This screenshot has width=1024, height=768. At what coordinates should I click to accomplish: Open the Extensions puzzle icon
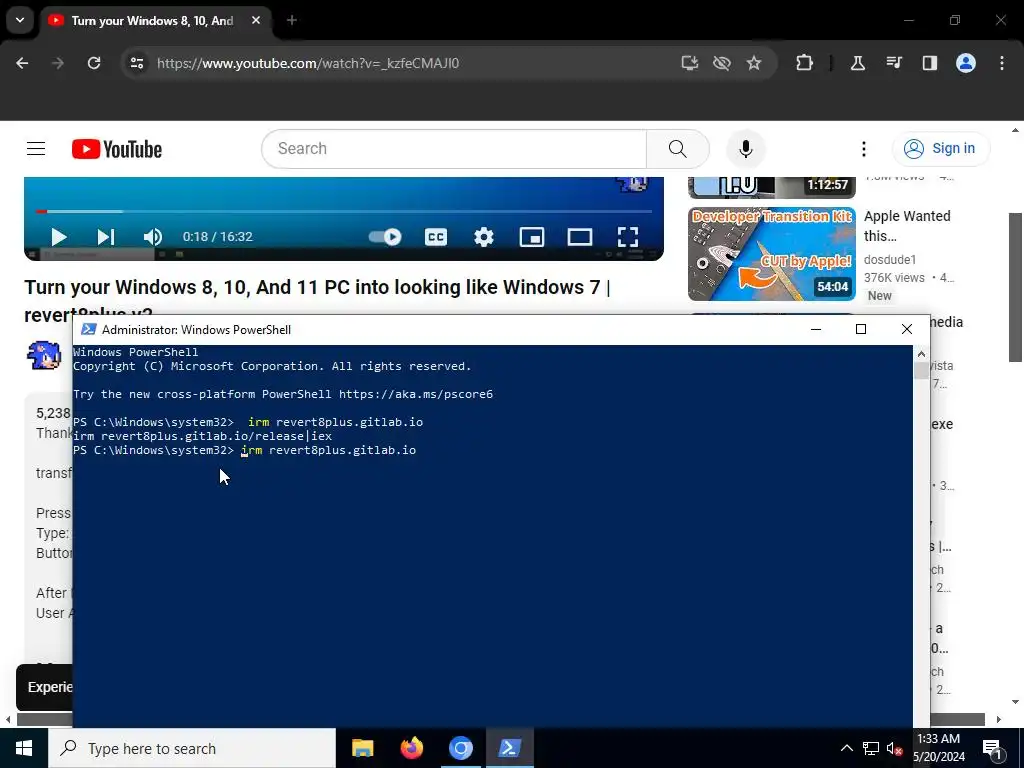click(805, 63)
